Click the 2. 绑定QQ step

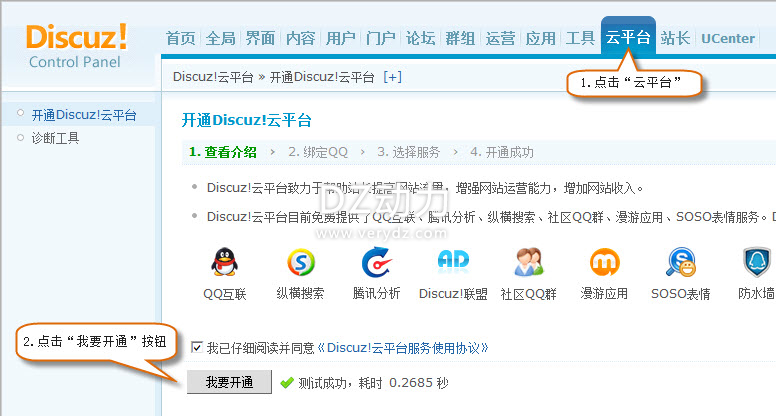[x=318, y=152]
